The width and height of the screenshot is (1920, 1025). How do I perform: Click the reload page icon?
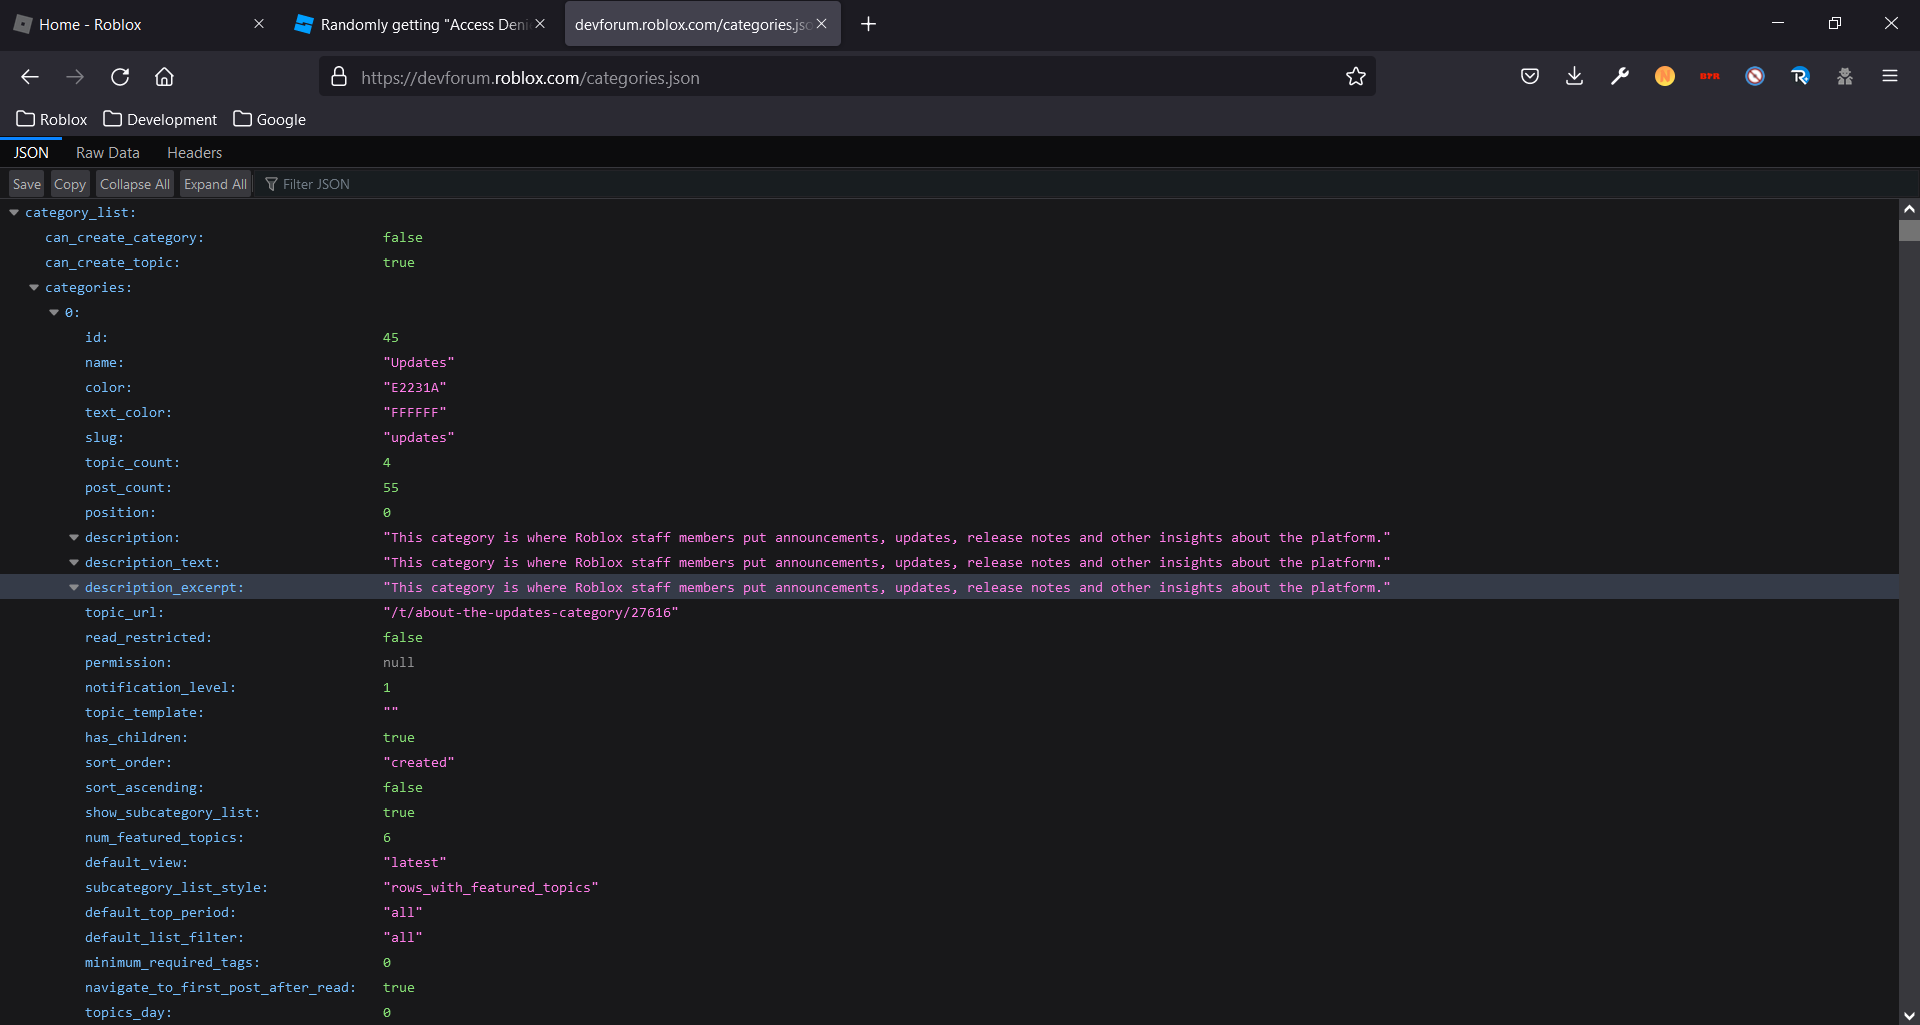click(x=120, y=77)
